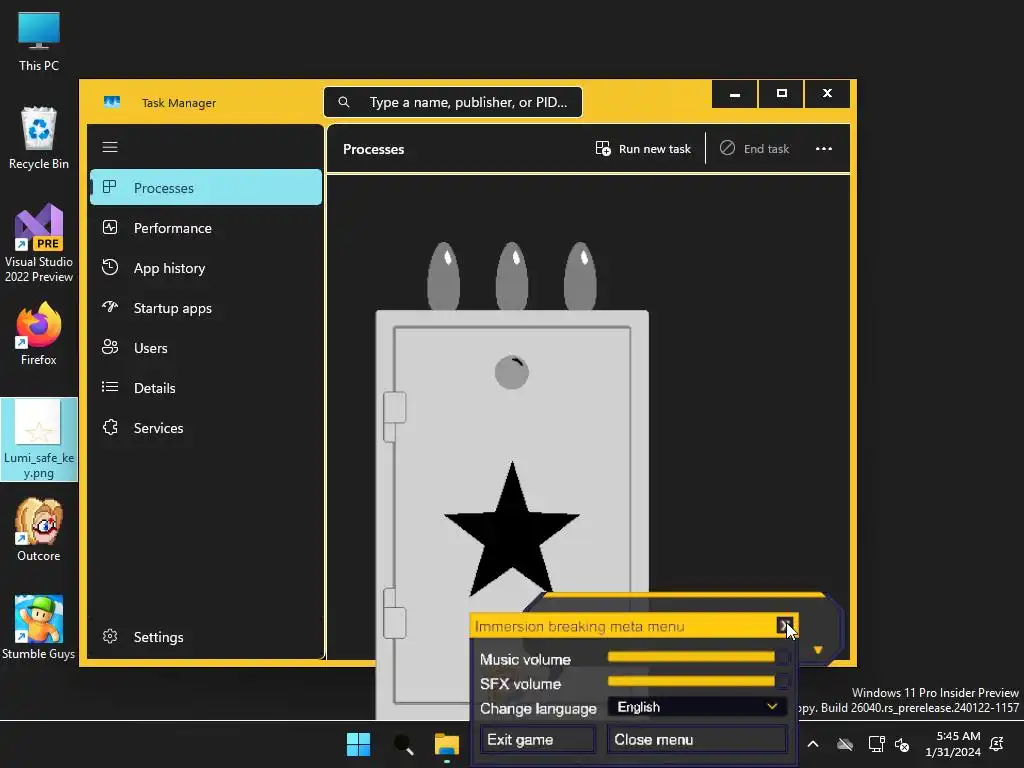Click the network tray icon
This screenshot has height=768, width=1024.
pyautogui.click(x=876, y=744)
